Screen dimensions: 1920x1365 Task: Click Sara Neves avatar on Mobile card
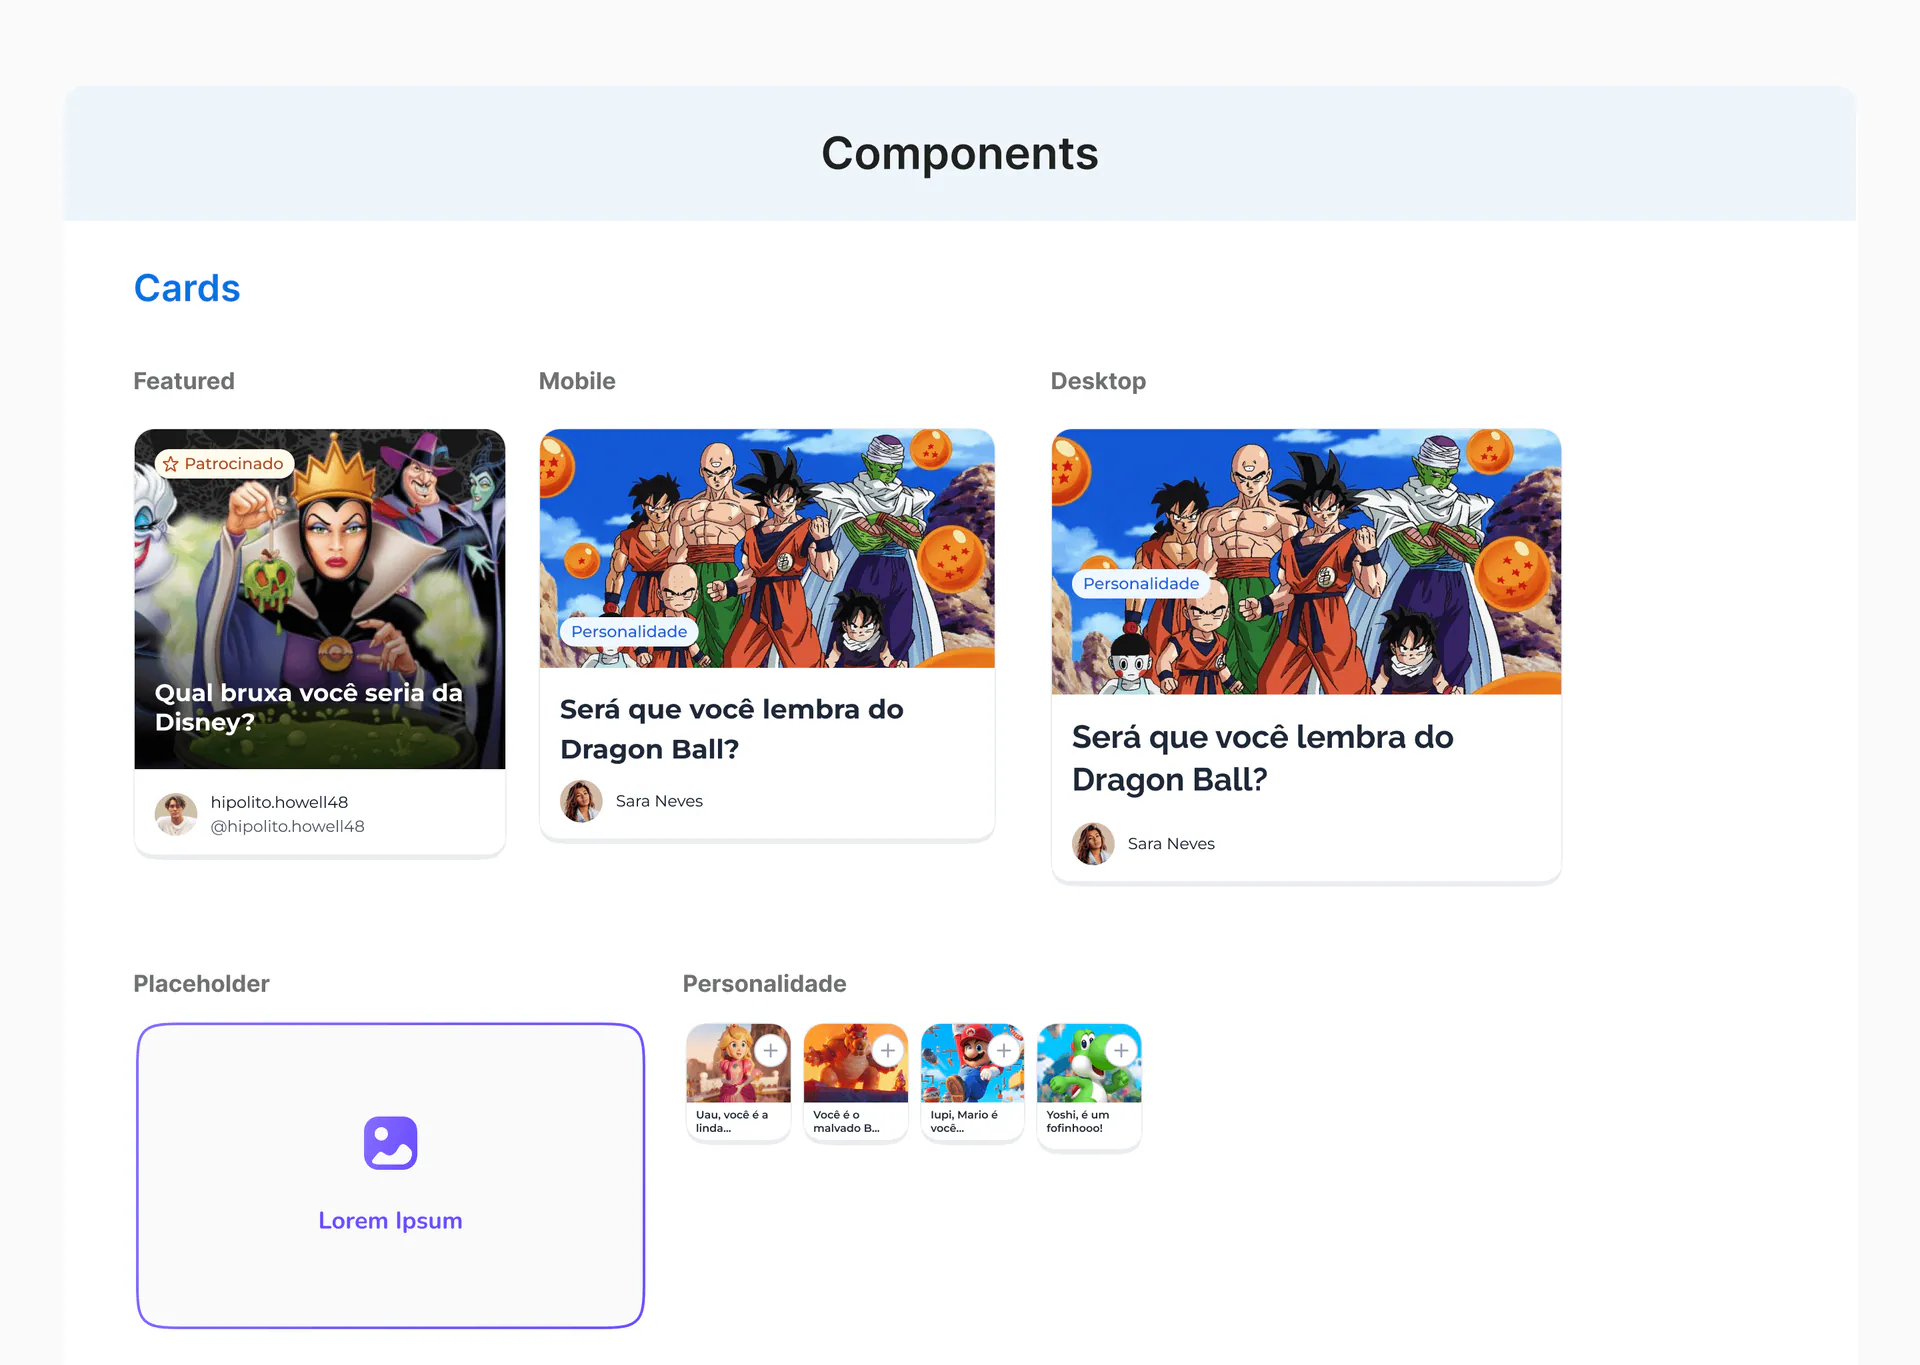point(581,801)
